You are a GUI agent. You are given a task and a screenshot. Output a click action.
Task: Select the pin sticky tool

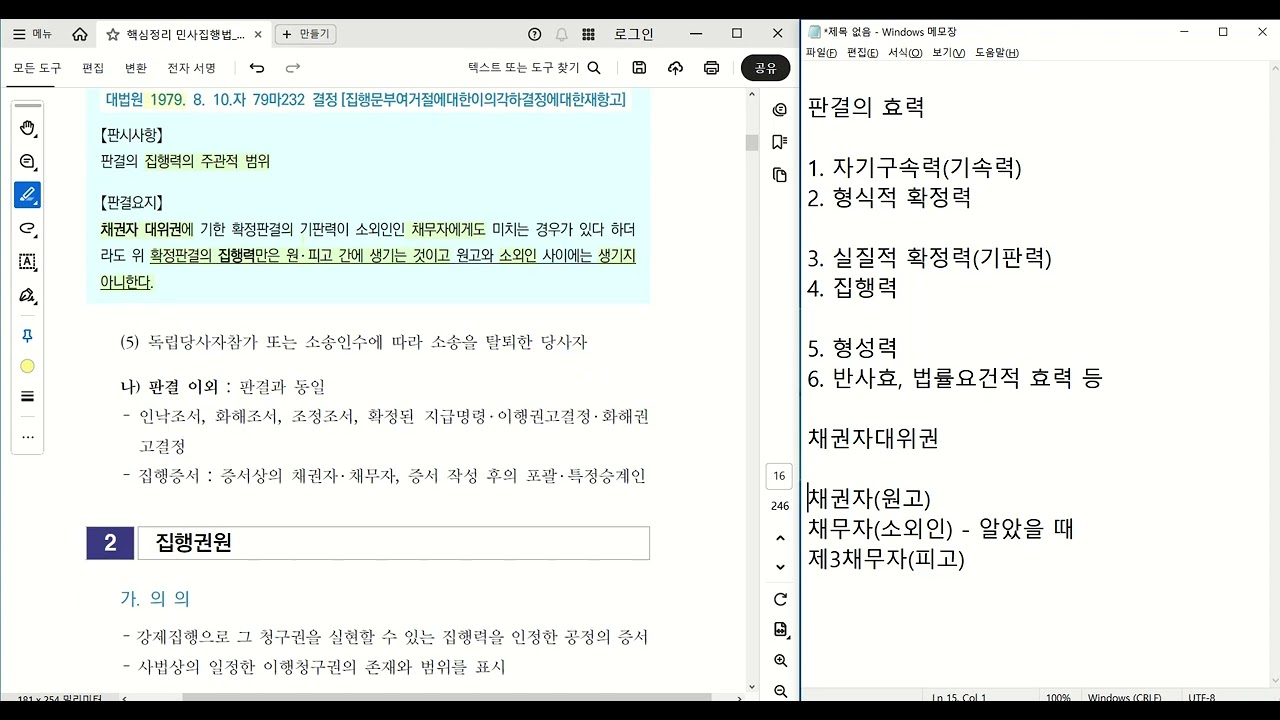[28, 336]
